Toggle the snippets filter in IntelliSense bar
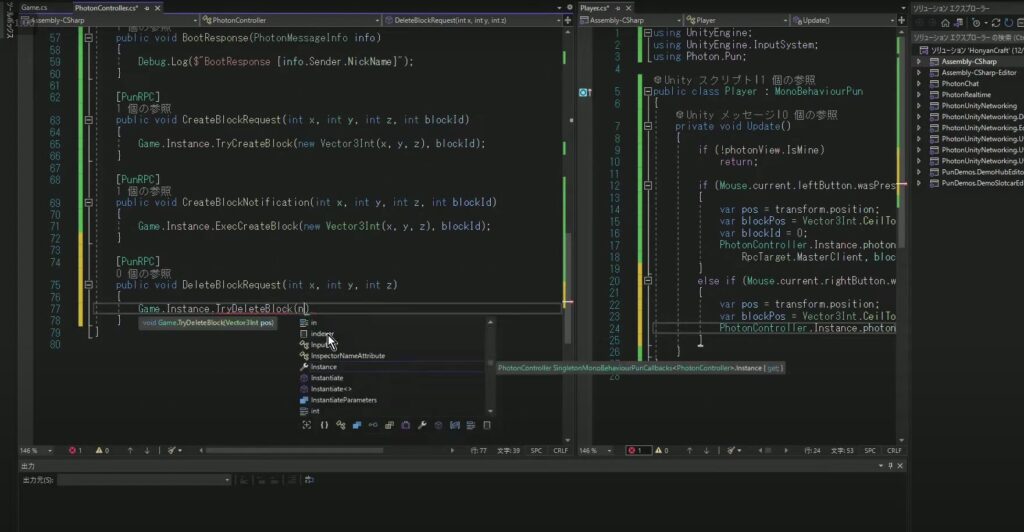The height and width of the screenshot is (532, 1024). (x=487, y=425)
